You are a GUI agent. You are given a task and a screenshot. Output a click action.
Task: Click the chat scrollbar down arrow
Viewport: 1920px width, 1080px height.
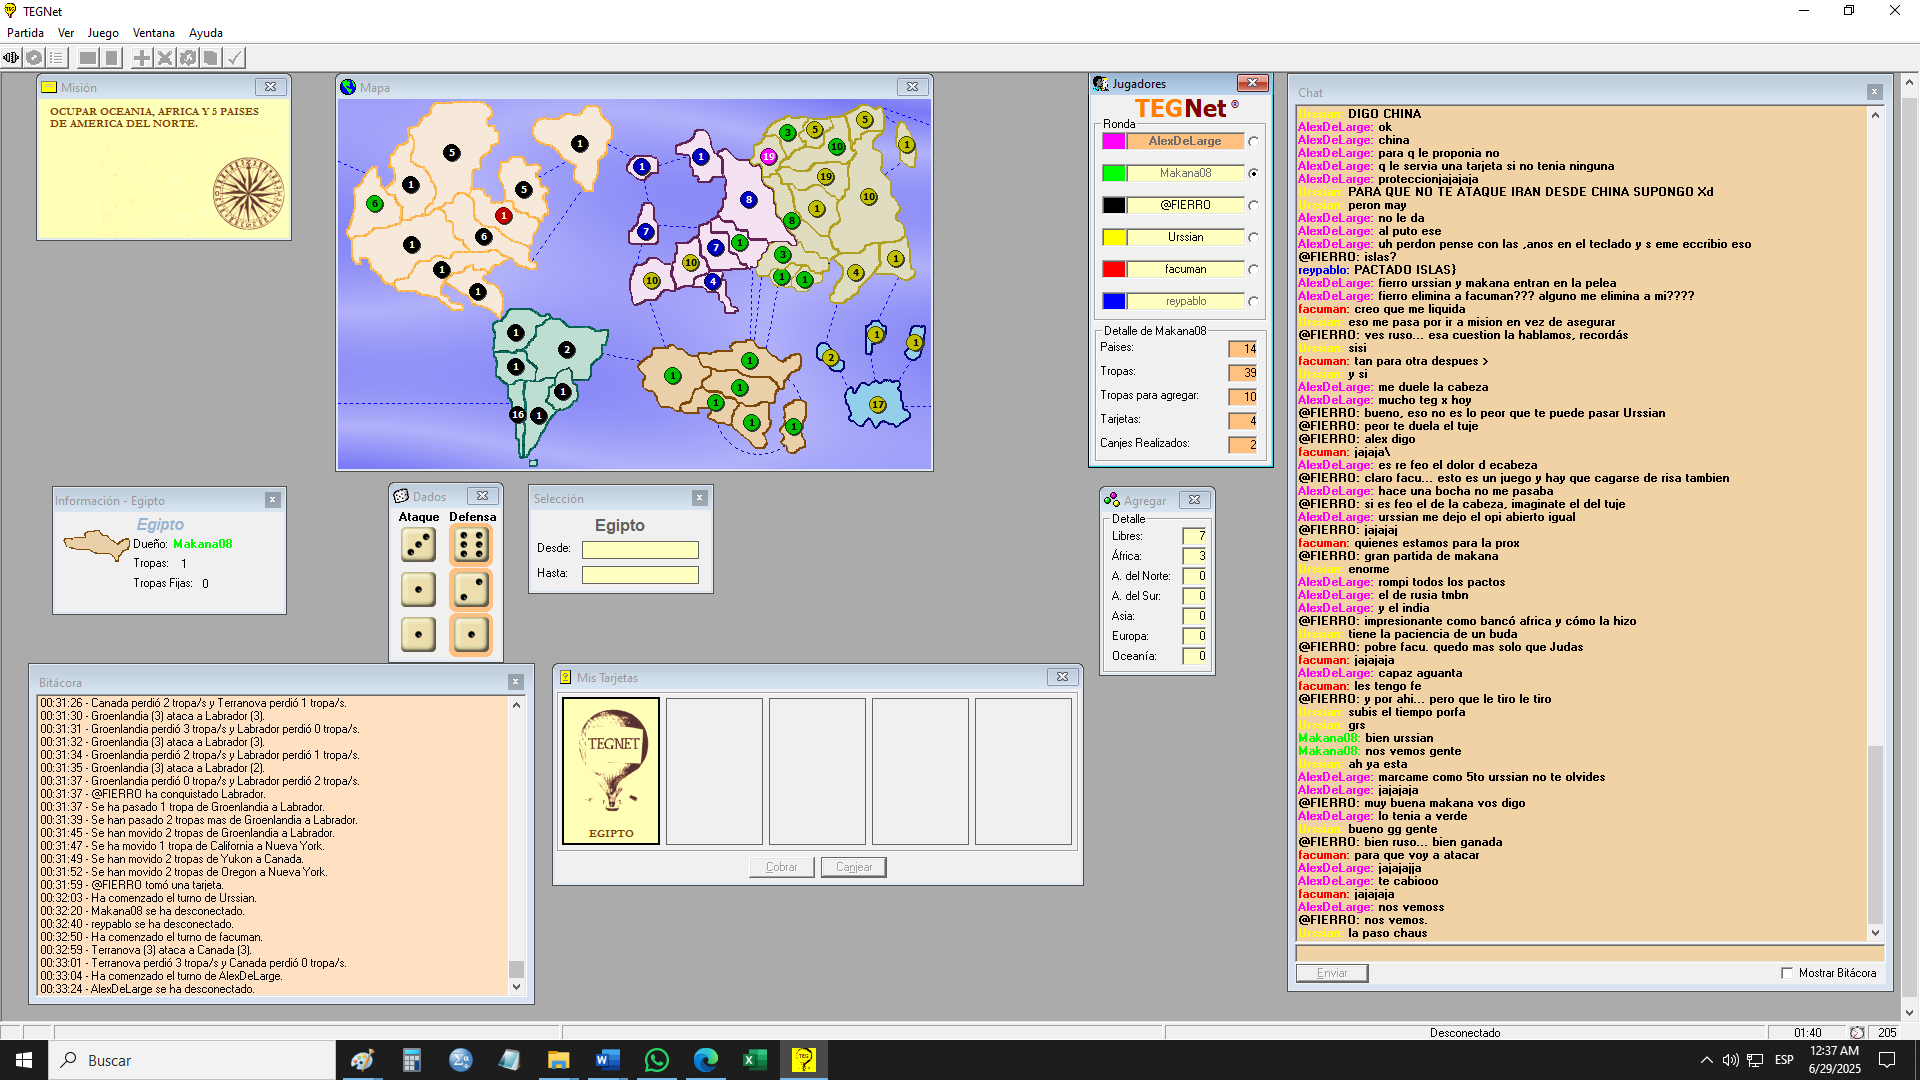tap(1875, 932)
